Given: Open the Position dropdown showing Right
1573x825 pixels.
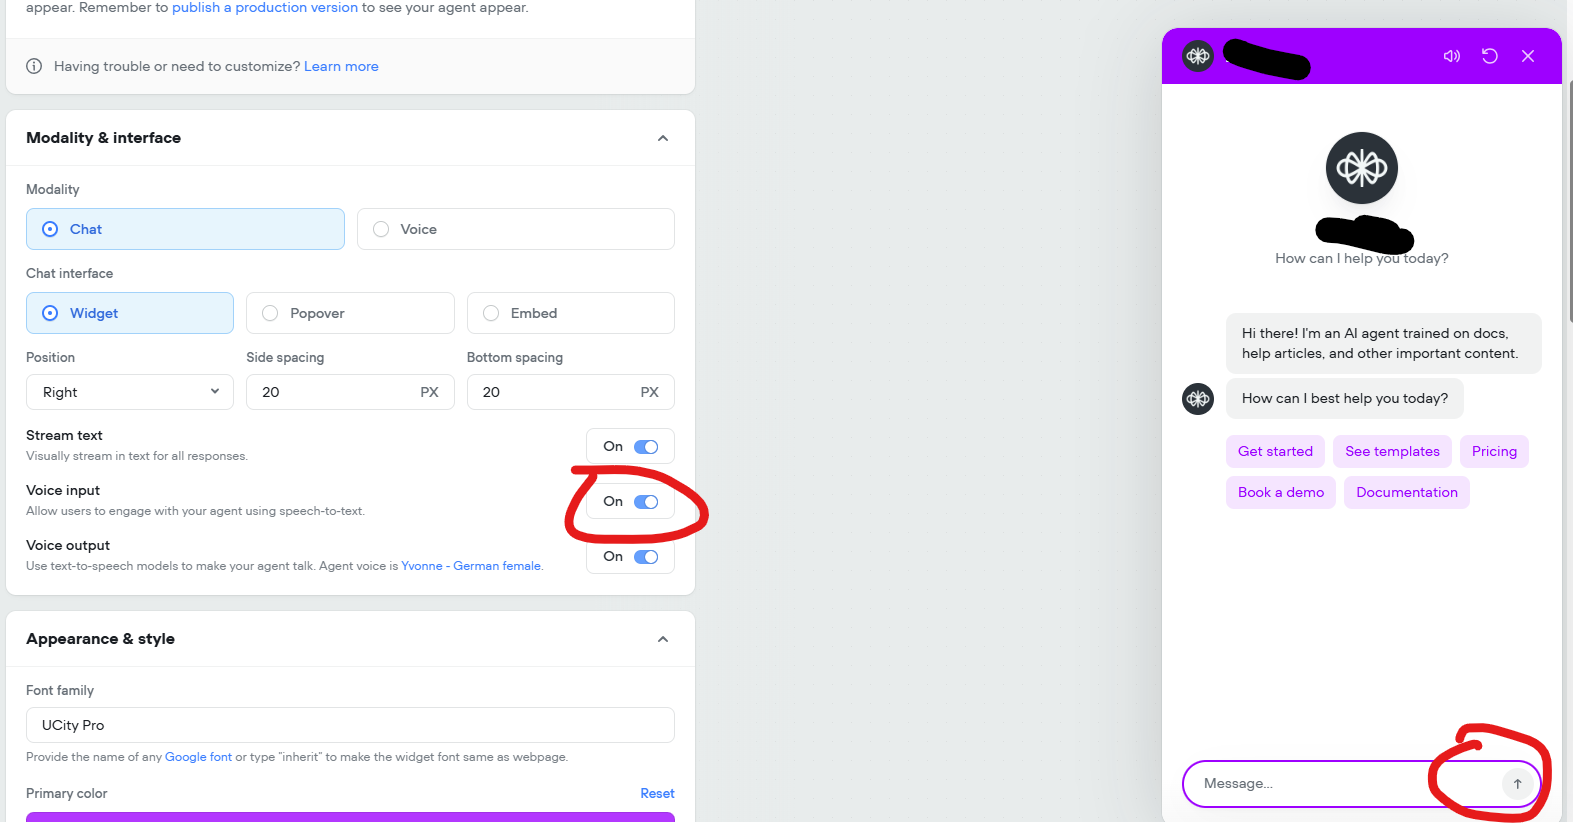Looking at the screenshot, I should [130, 392].
